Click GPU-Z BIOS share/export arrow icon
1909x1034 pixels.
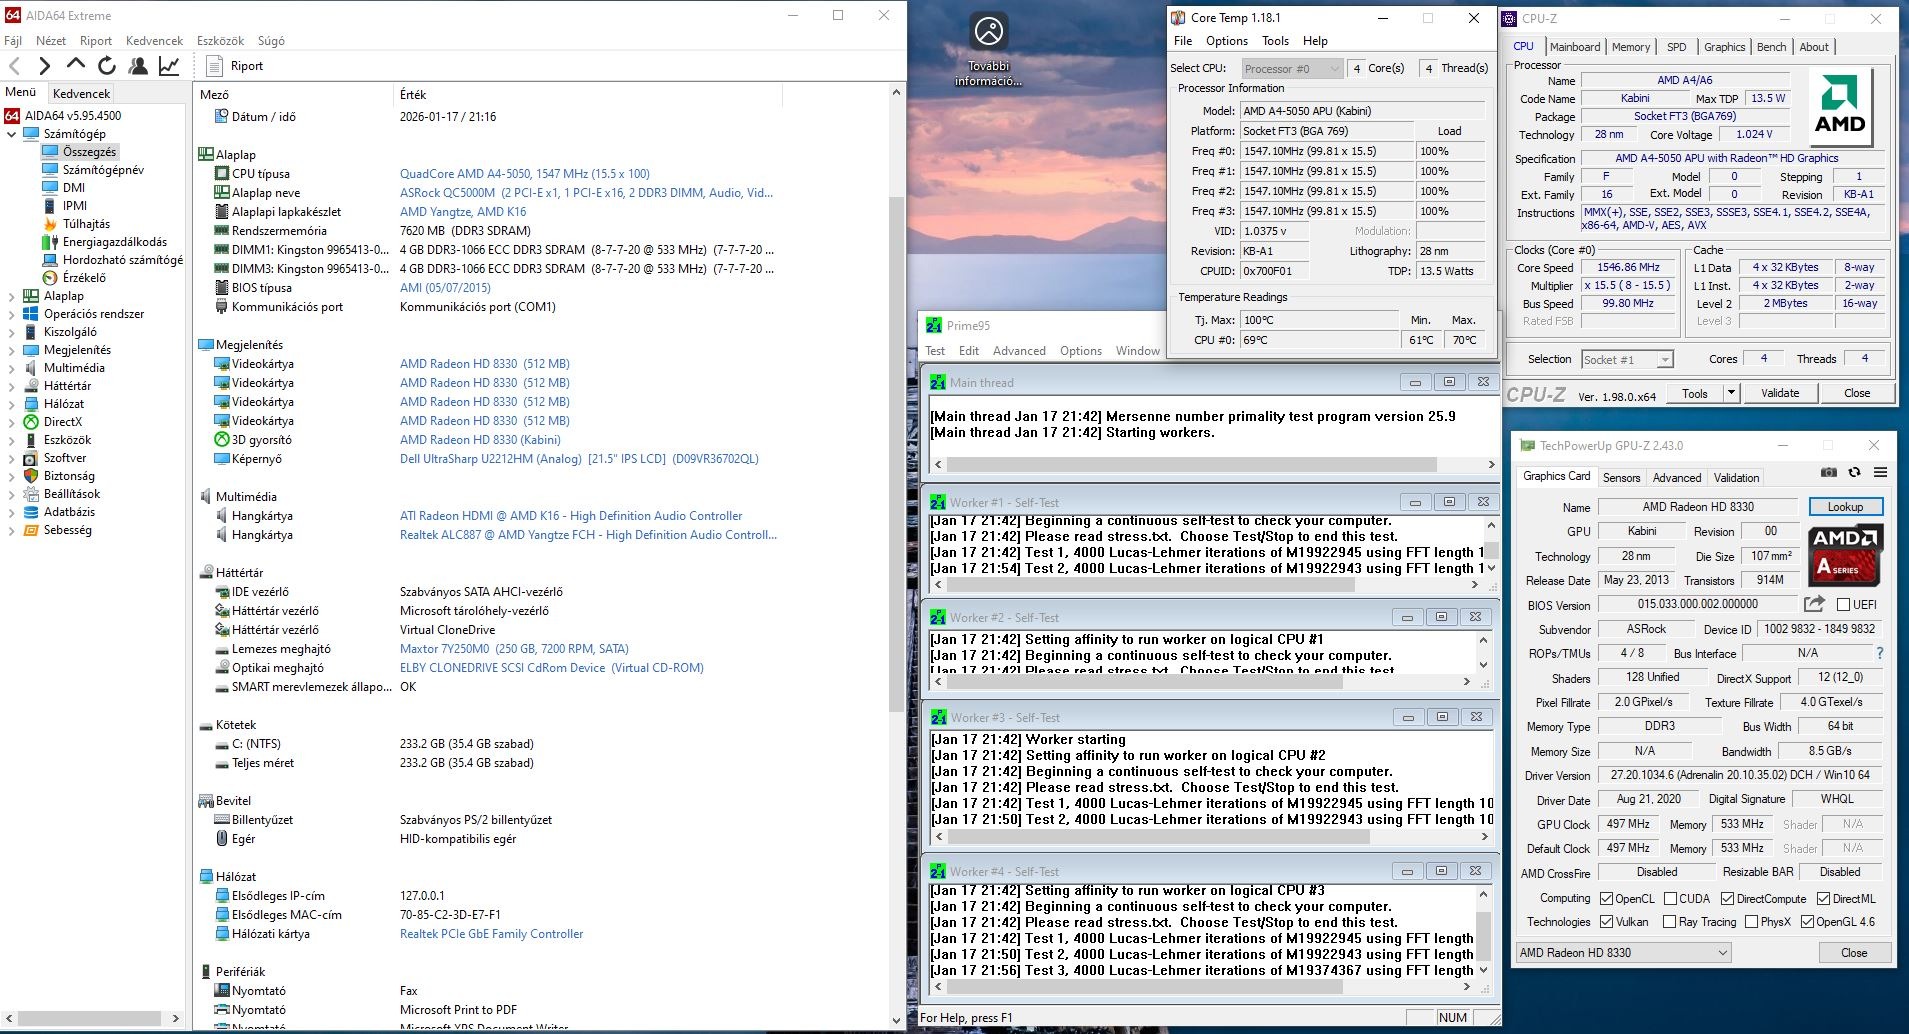coord(1814,604)
